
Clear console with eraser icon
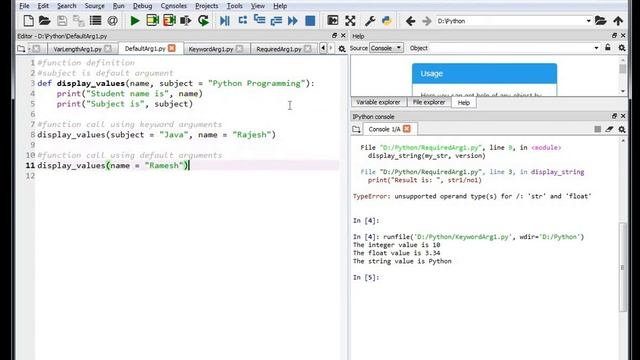click(609, 129)
